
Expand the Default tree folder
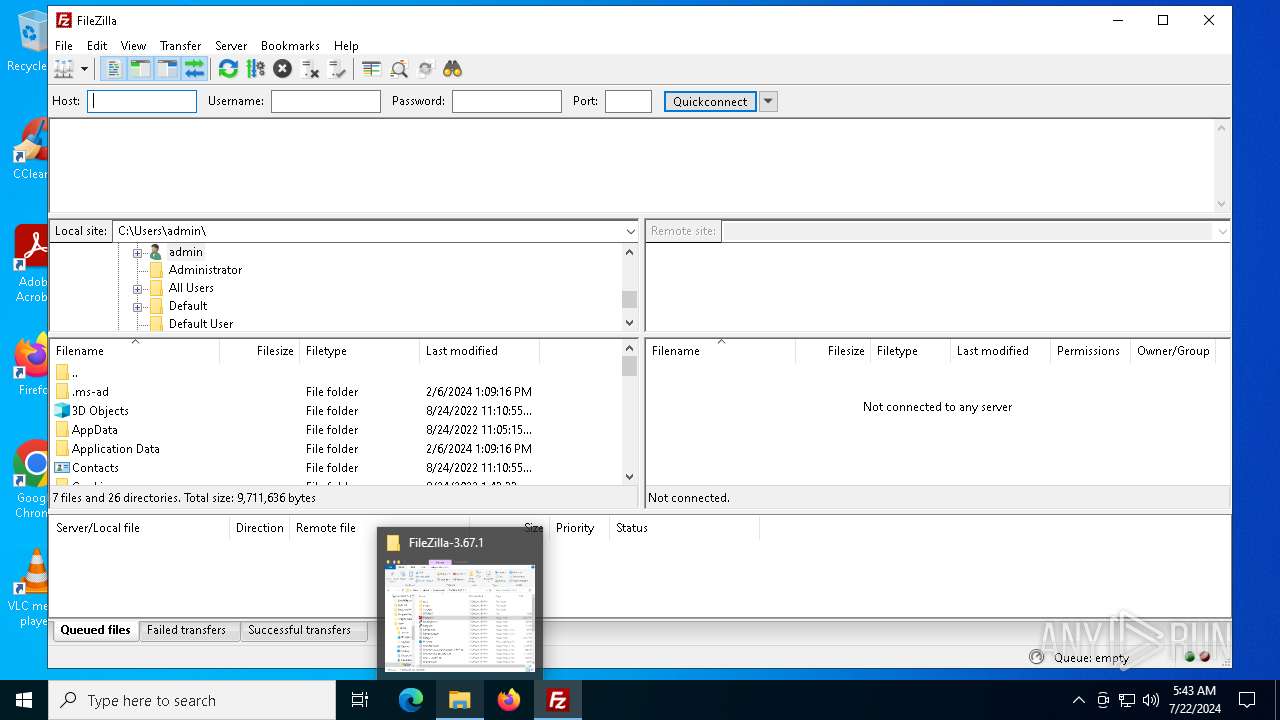point(138,306)
